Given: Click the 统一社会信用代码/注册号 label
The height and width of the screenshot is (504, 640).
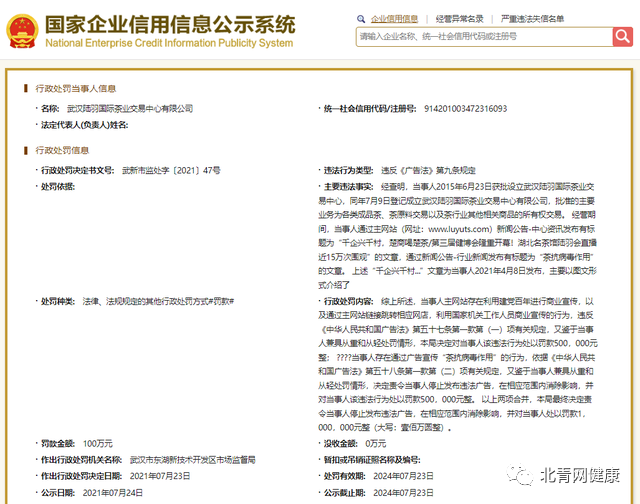Looking at the screenshot, I should click(x=370, y=109).
